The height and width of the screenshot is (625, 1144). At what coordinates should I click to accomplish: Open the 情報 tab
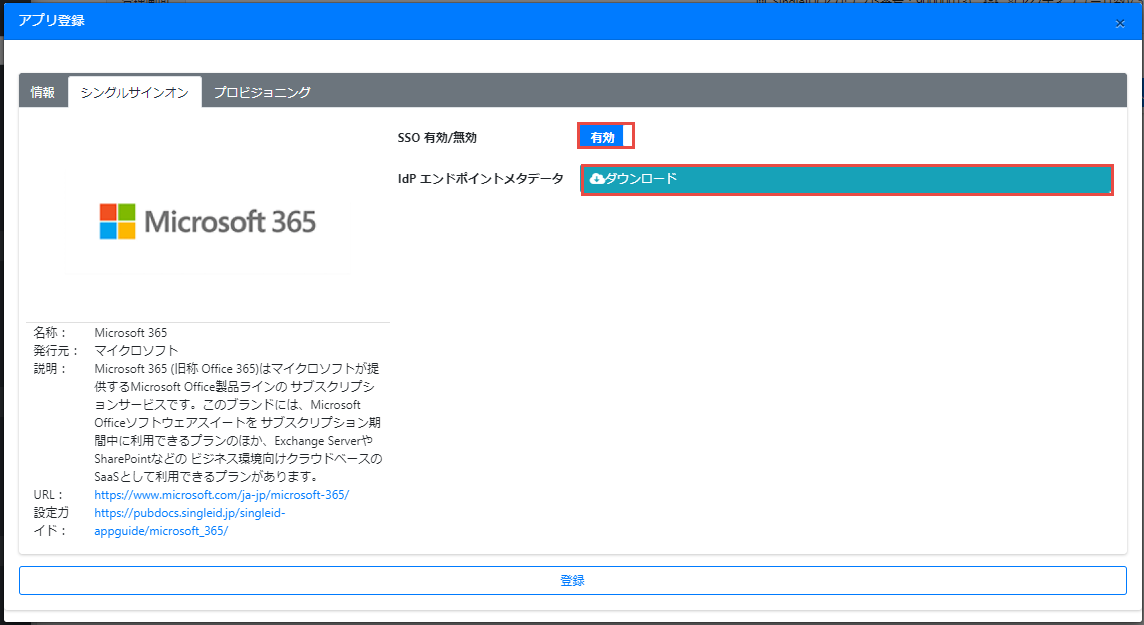(x=43, y=92)
